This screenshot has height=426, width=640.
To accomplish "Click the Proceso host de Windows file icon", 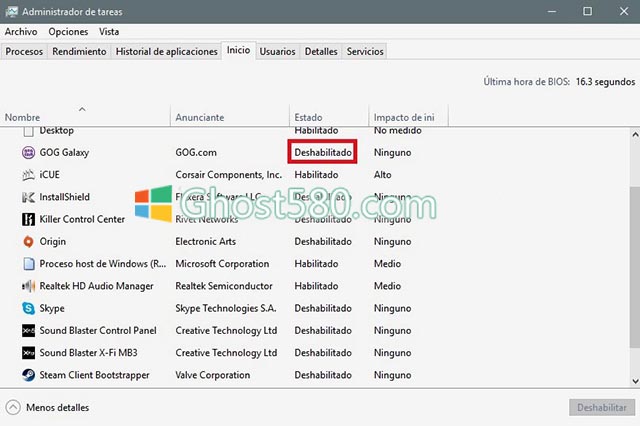I will 29,264.
